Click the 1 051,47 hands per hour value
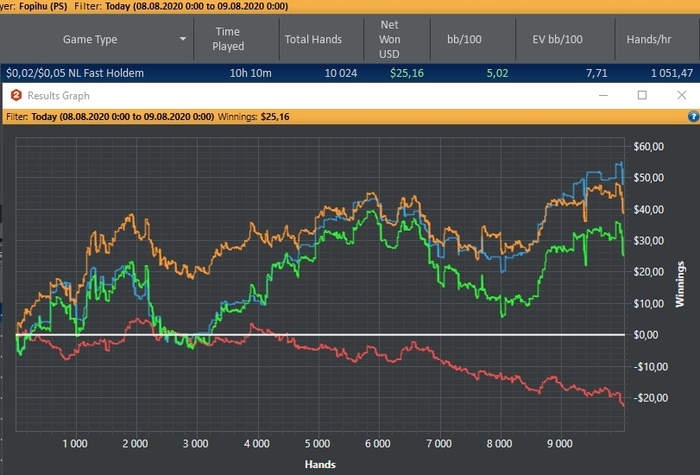Viewport: 700px width, 475px height. 672,73
